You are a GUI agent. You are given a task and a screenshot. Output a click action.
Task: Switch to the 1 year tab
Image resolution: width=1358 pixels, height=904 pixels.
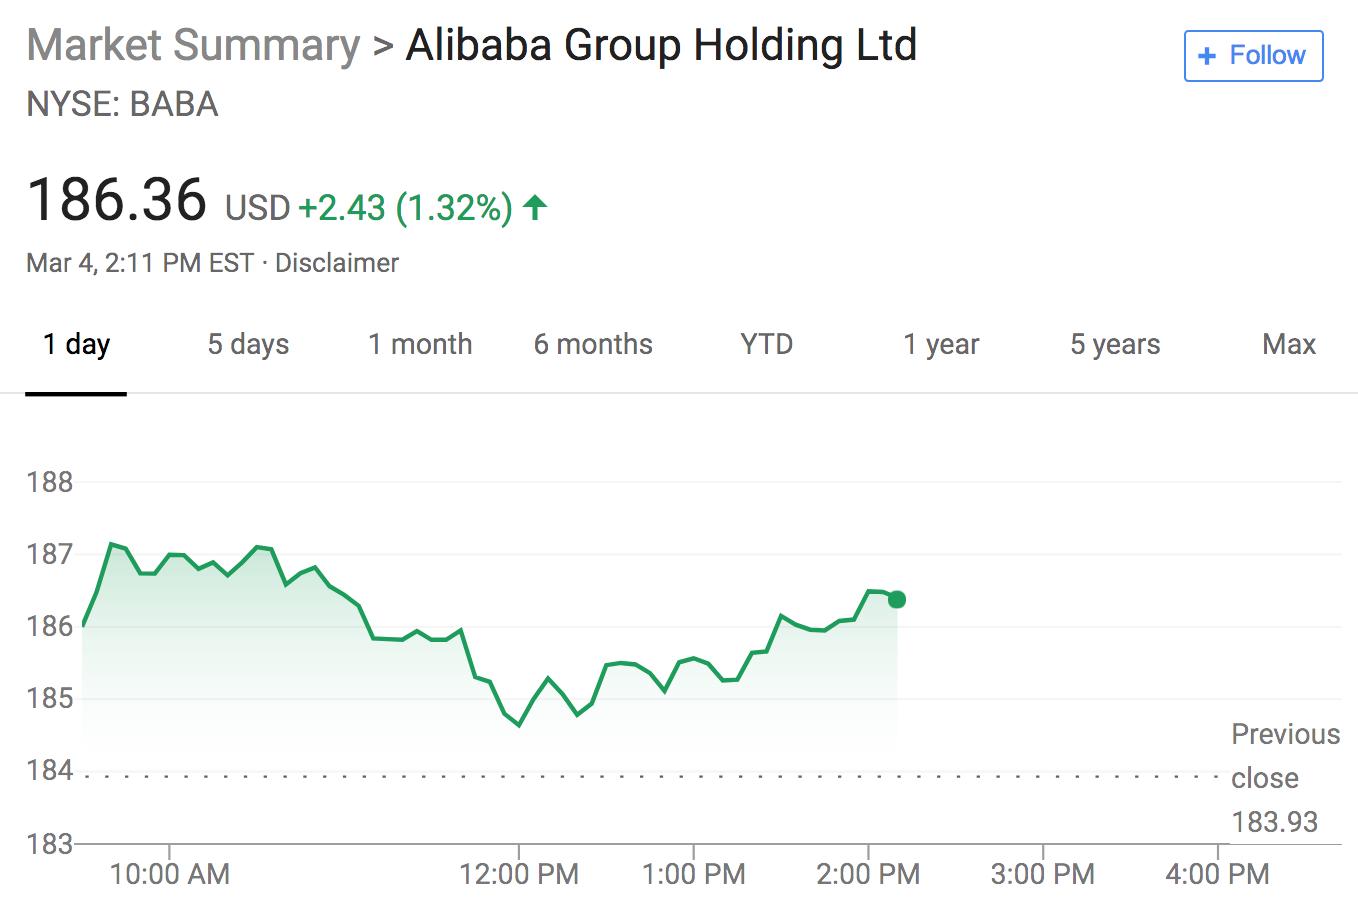[941, 345]
